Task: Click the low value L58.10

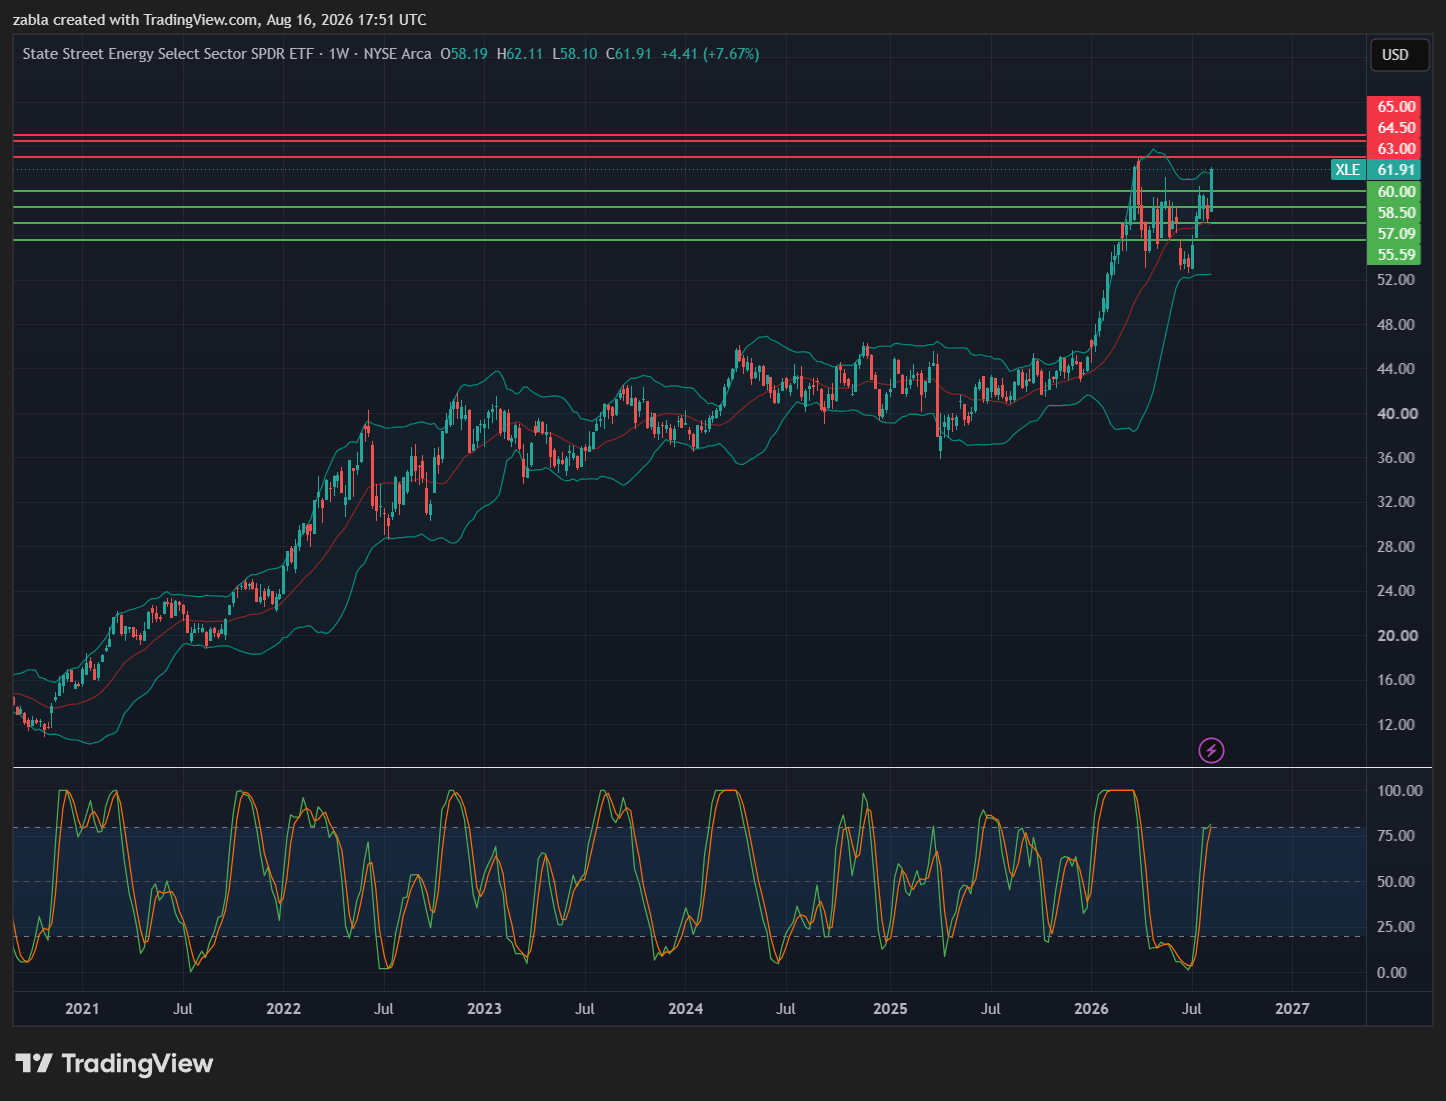Action: (575, 54)
